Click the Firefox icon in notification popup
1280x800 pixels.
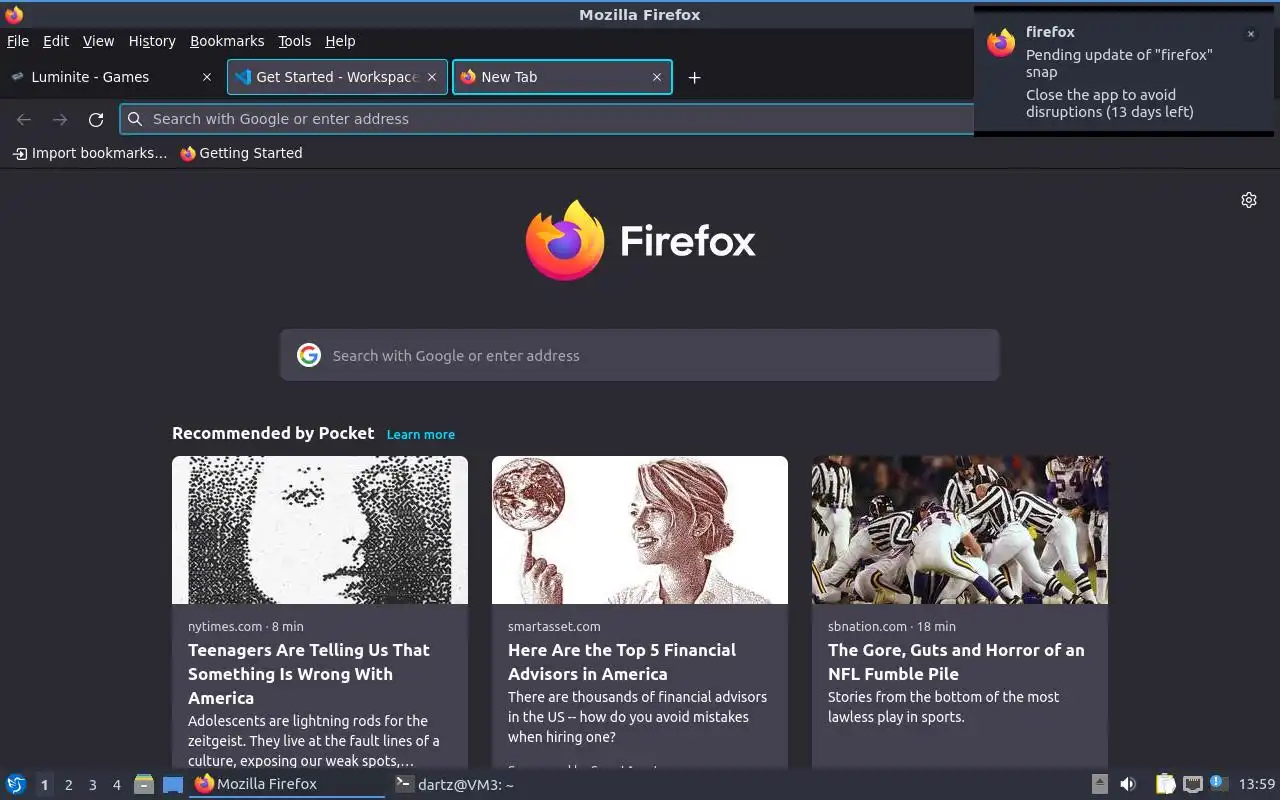(1001, 42)
